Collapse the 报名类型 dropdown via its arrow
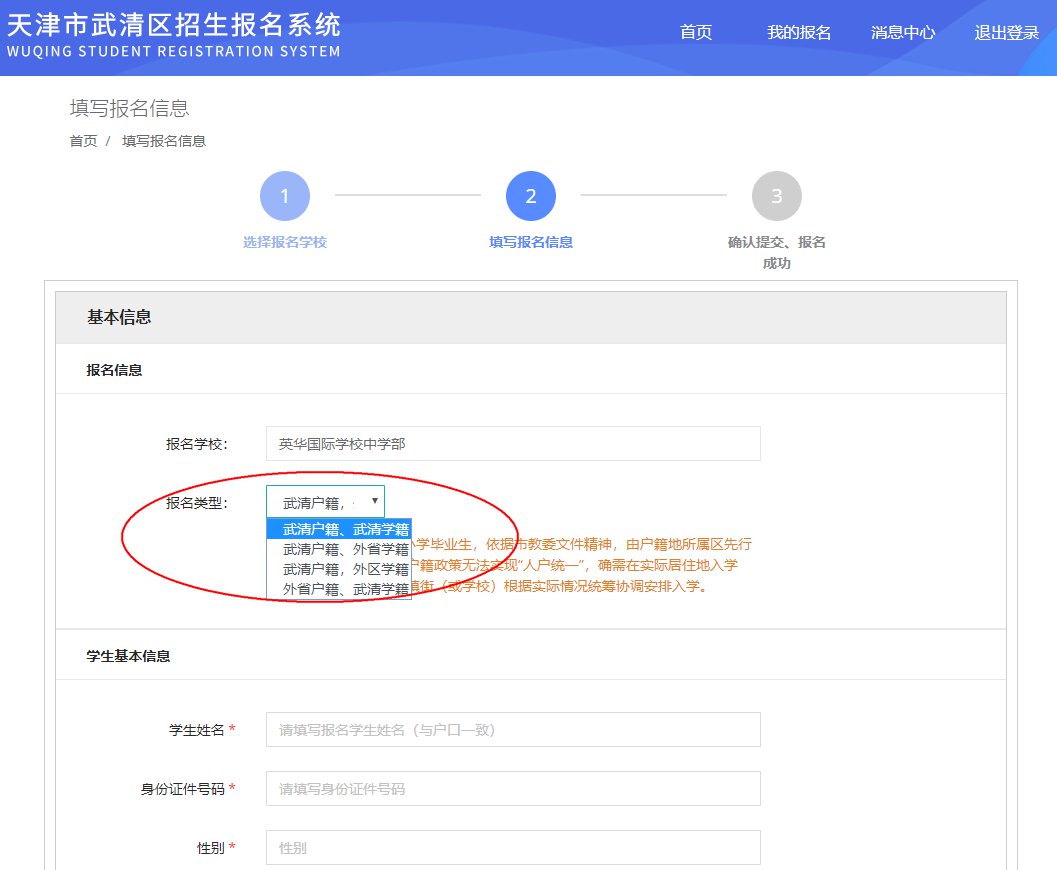The height and width of the screenshot is (870, 1057). click(x=374, y=501)
